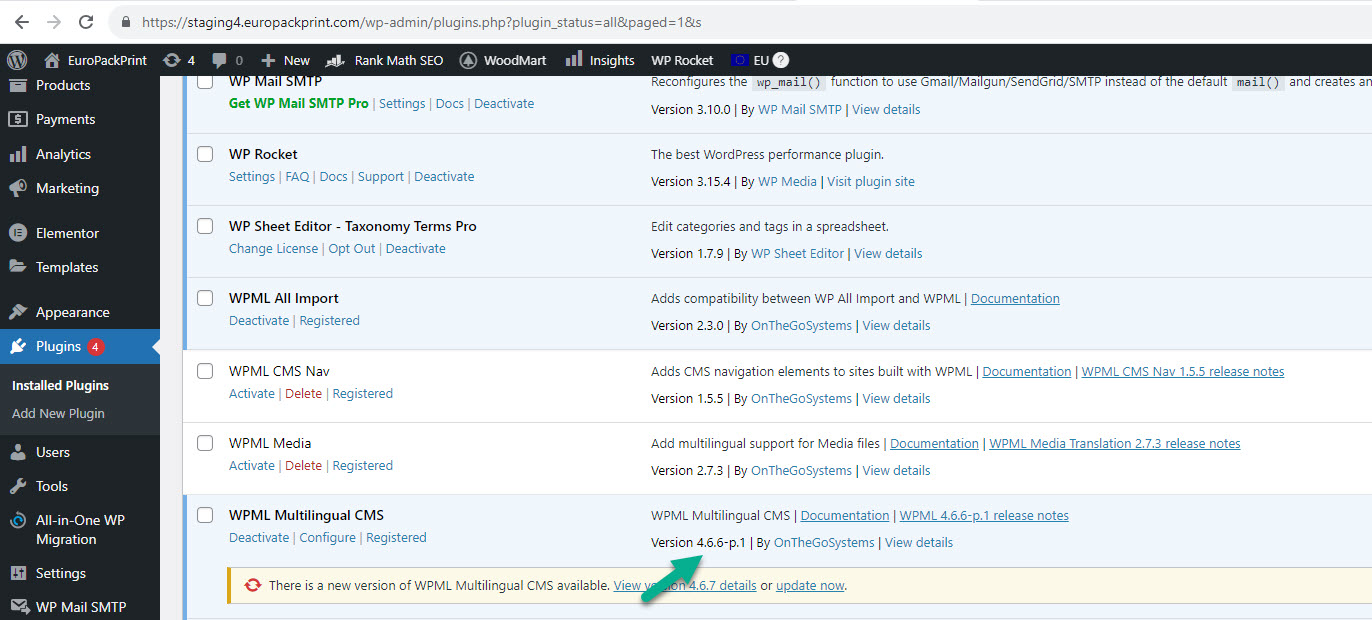
Task: Click the browser back arrow
Action: (x=22, y=21)
